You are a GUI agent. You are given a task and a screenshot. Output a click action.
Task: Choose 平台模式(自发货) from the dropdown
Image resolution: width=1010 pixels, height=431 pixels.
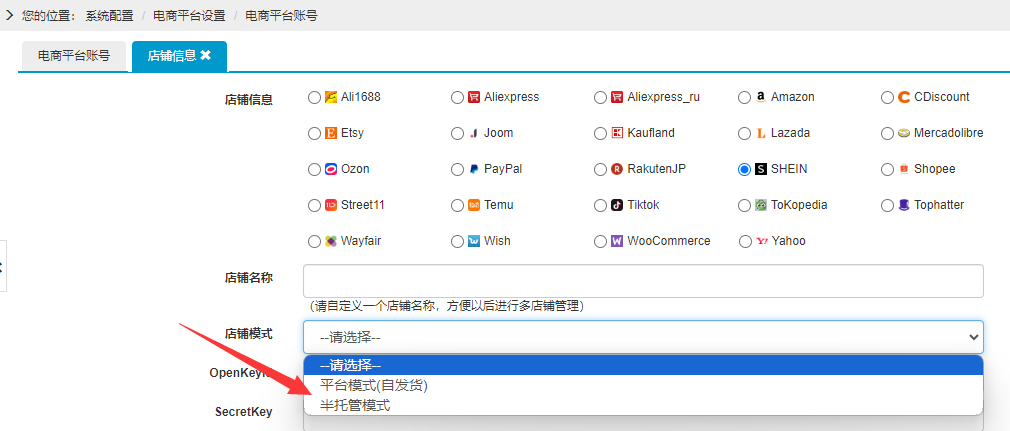(643, 386)
